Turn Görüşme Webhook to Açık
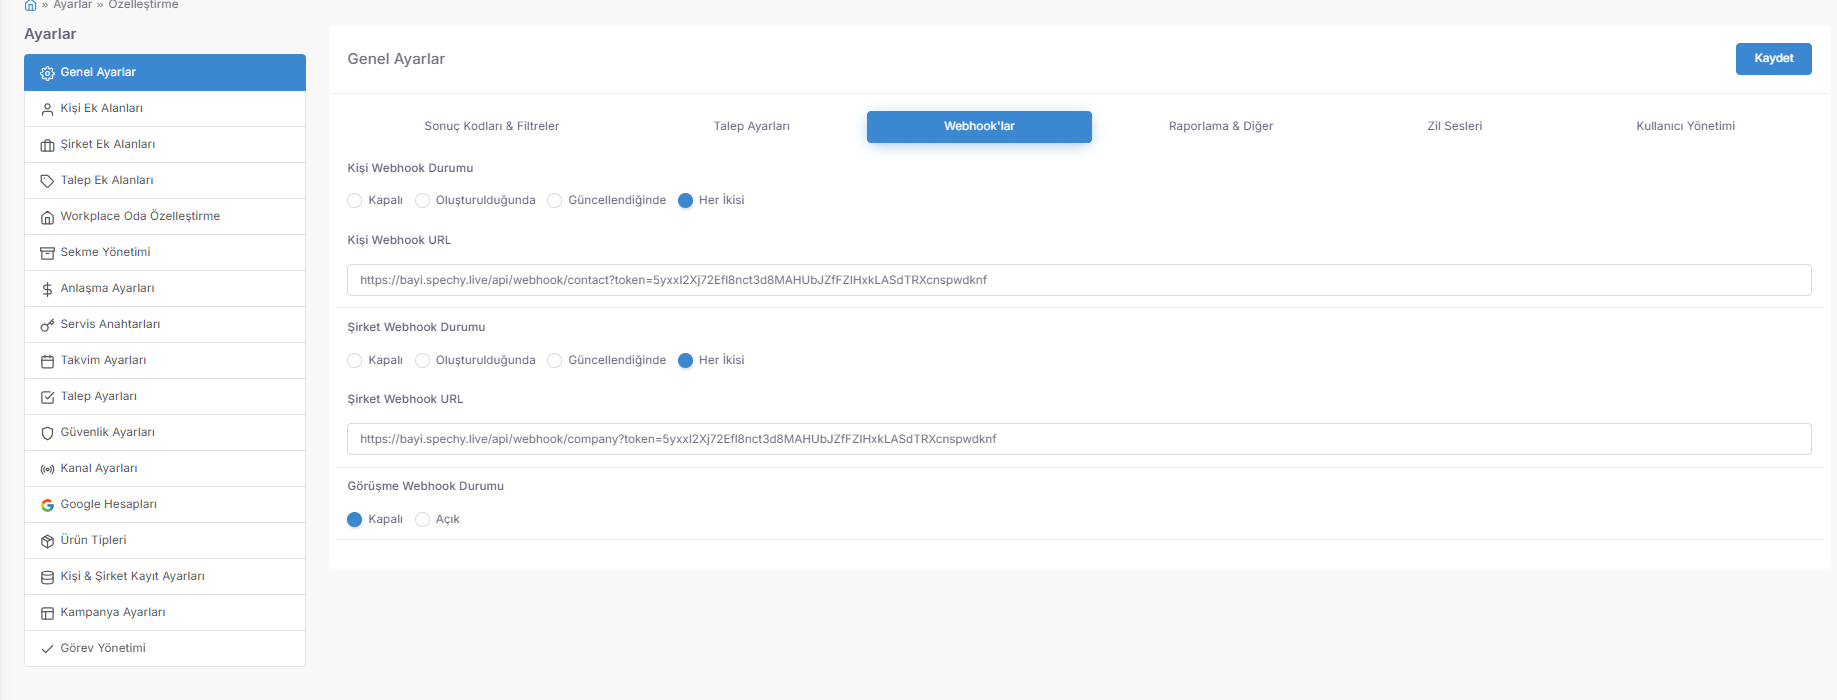This screenshot has height=700, width=1837. pos(423,519)
